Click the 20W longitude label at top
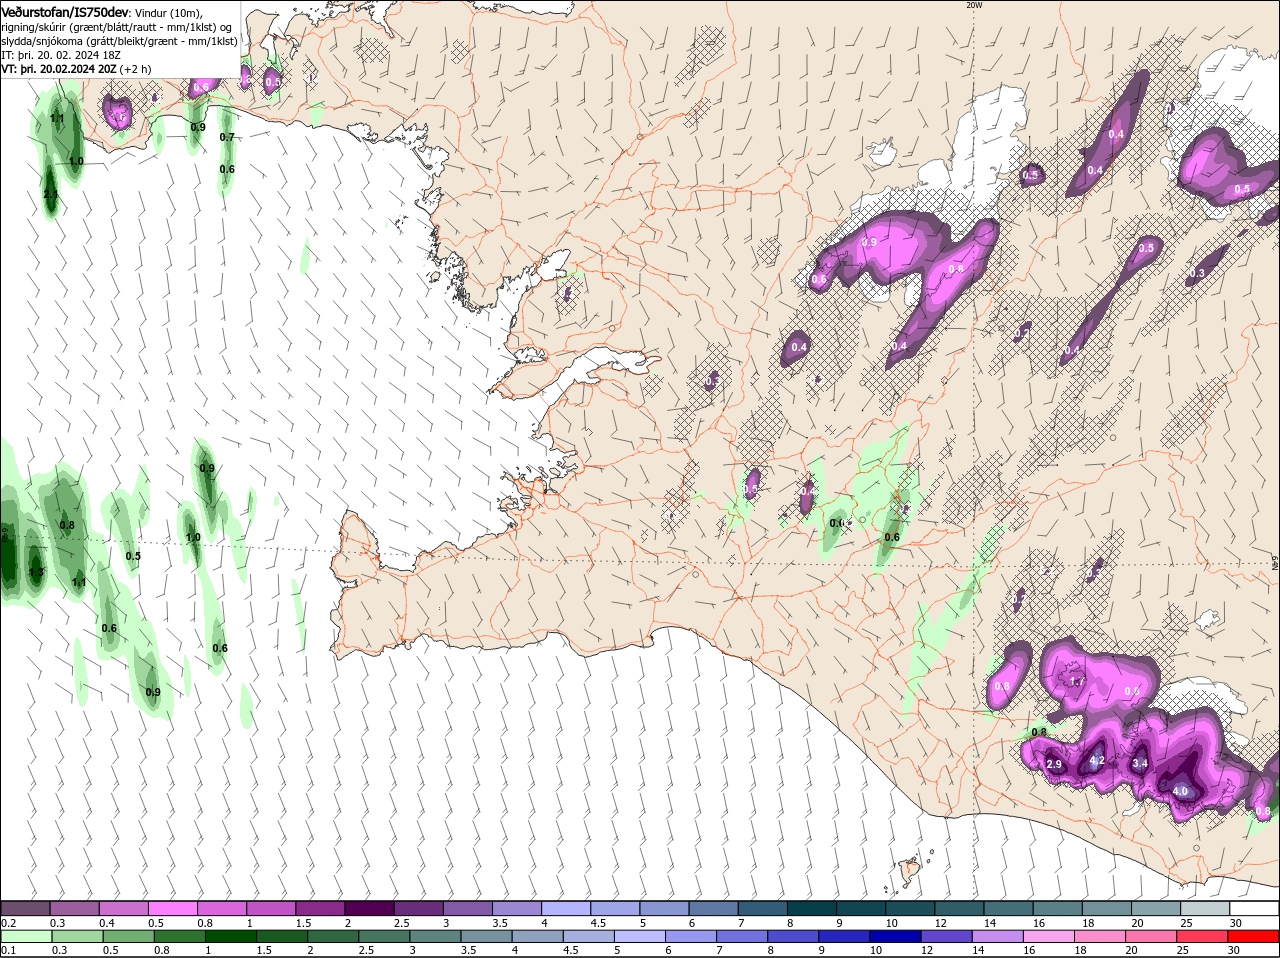 (974, 5)
